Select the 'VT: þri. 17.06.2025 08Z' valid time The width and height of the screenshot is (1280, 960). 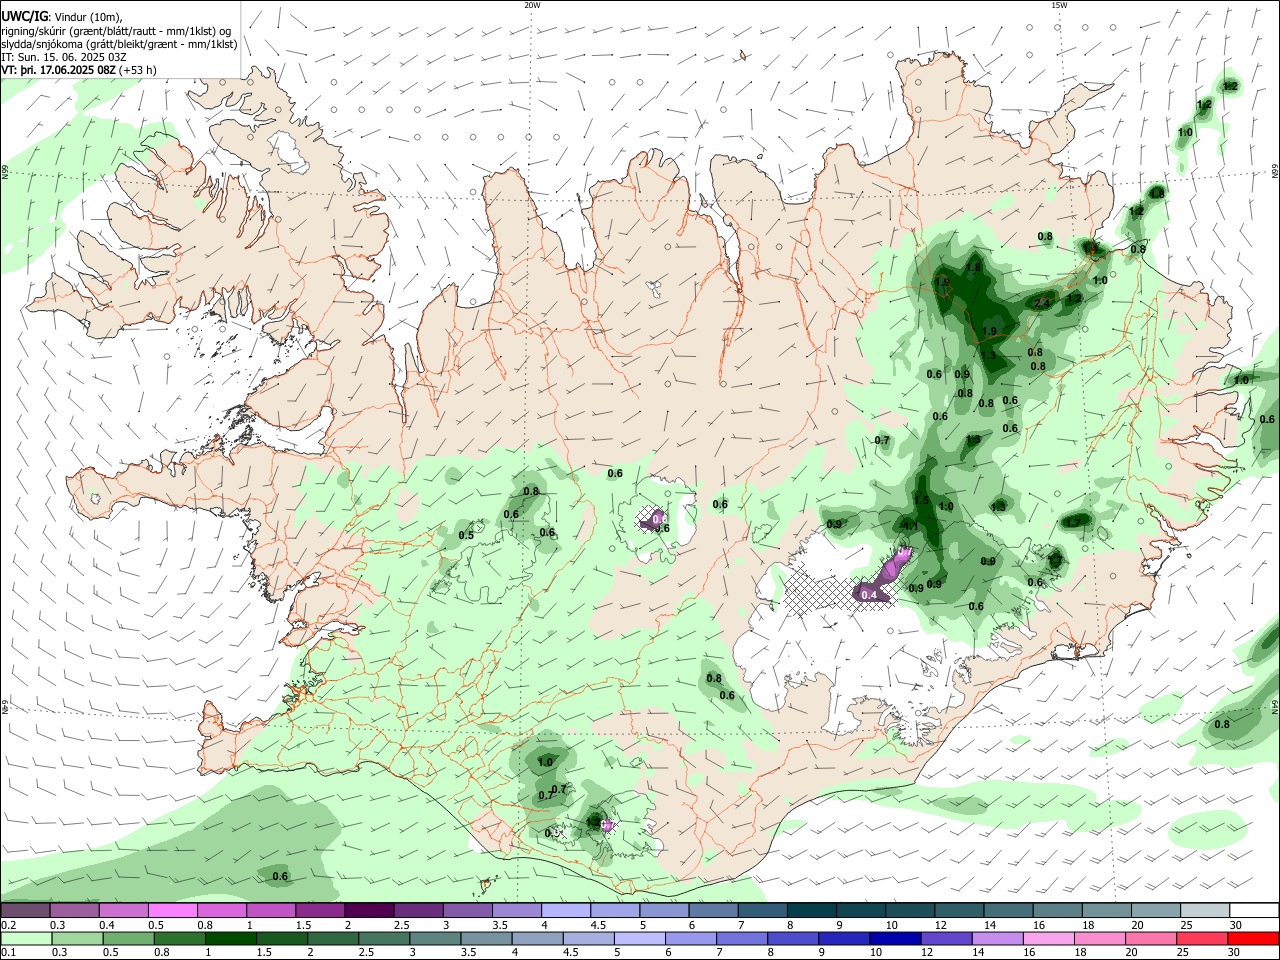point(58,70)
